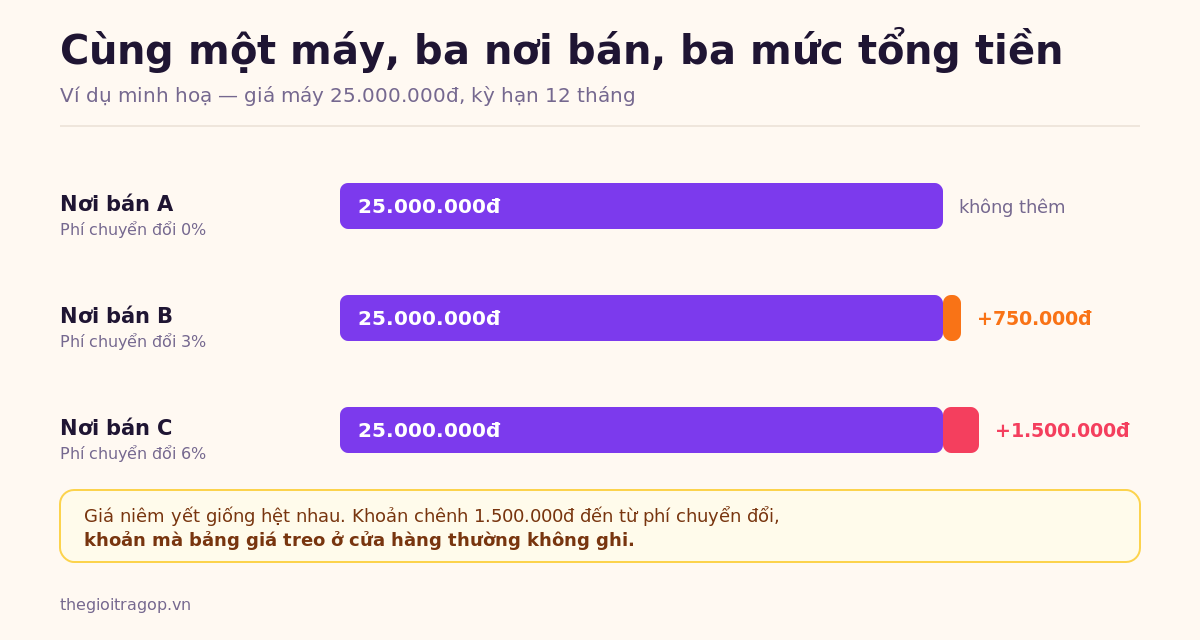
Task: Select the purple 25.000.000đ bar of Nơi bán B
Action: tap(641, 318)
